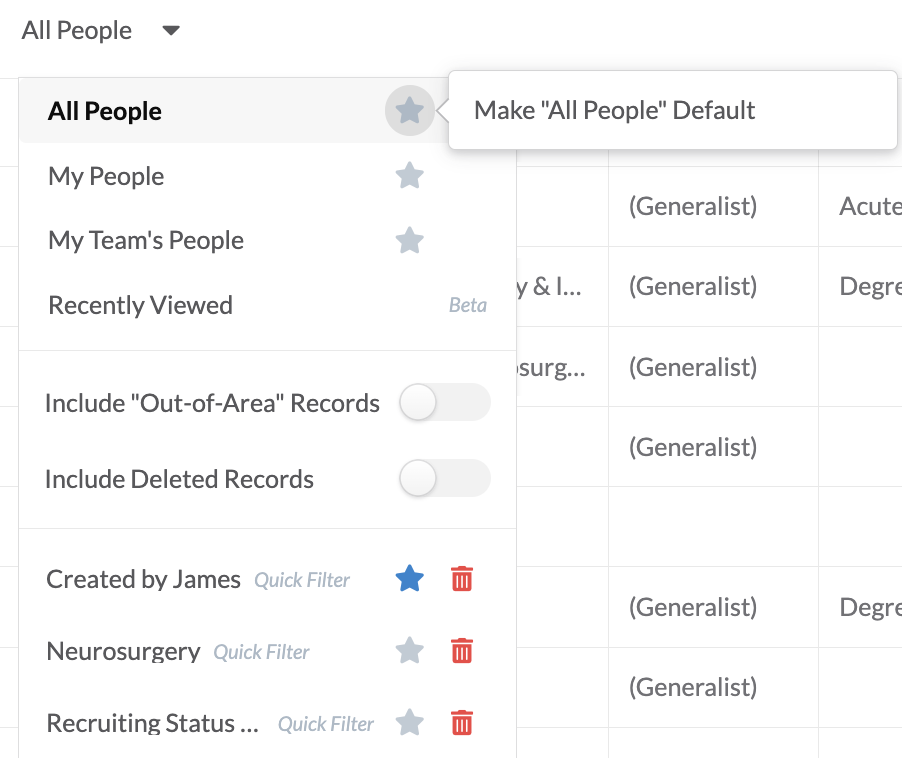Image resolution: width=902 pixels, height=758 pixels.
Task: Set My People as default with star
Action: 409,177
